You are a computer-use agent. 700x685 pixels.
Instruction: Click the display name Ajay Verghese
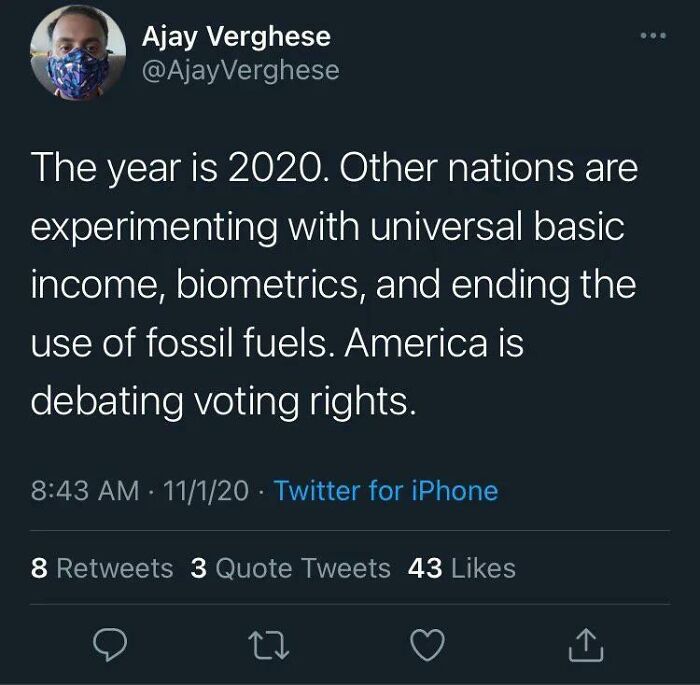[236, 37]
